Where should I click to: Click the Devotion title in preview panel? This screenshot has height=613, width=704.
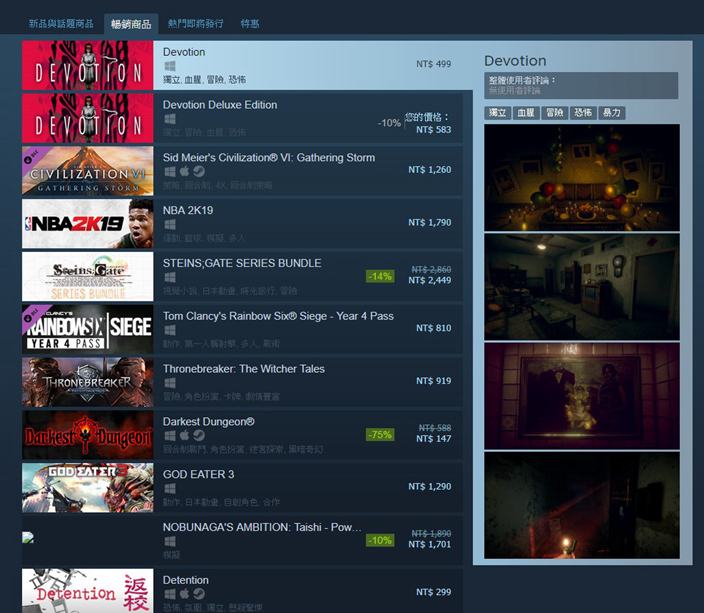515,61
